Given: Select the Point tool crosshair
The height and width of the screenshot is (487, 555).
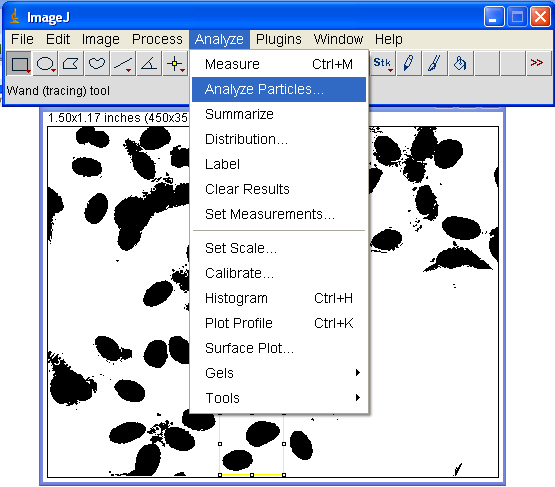Looking at the screenshot, I should coord(175,64).
